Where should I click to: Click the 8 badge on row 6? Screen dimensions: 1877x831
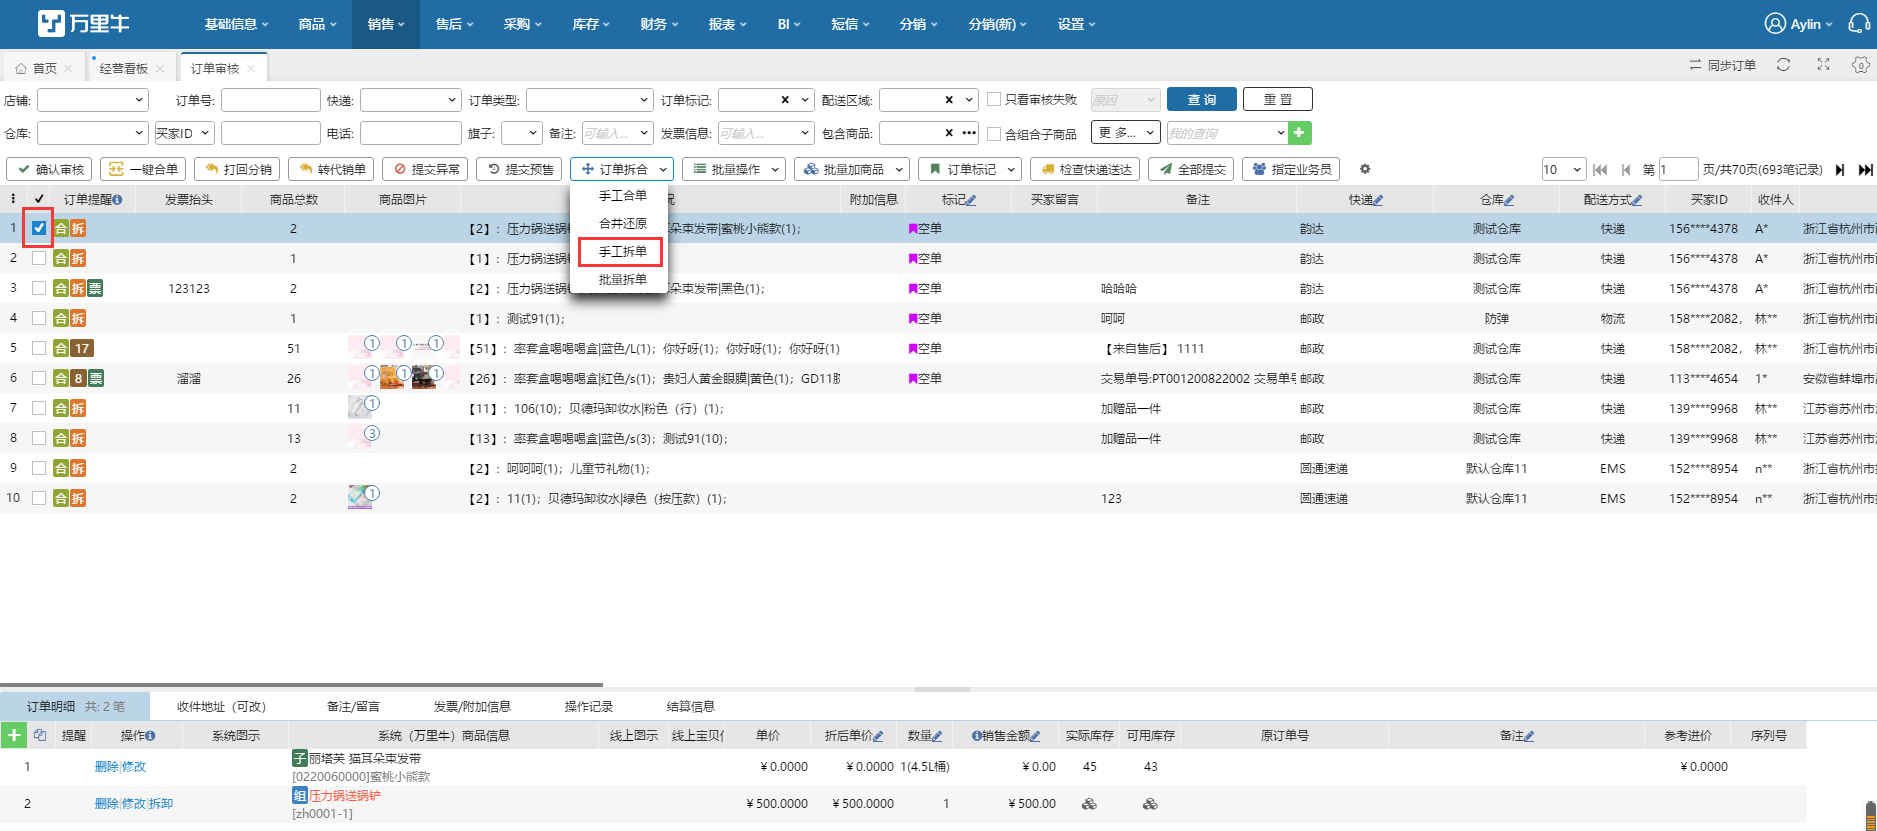(x=78, y=378)
